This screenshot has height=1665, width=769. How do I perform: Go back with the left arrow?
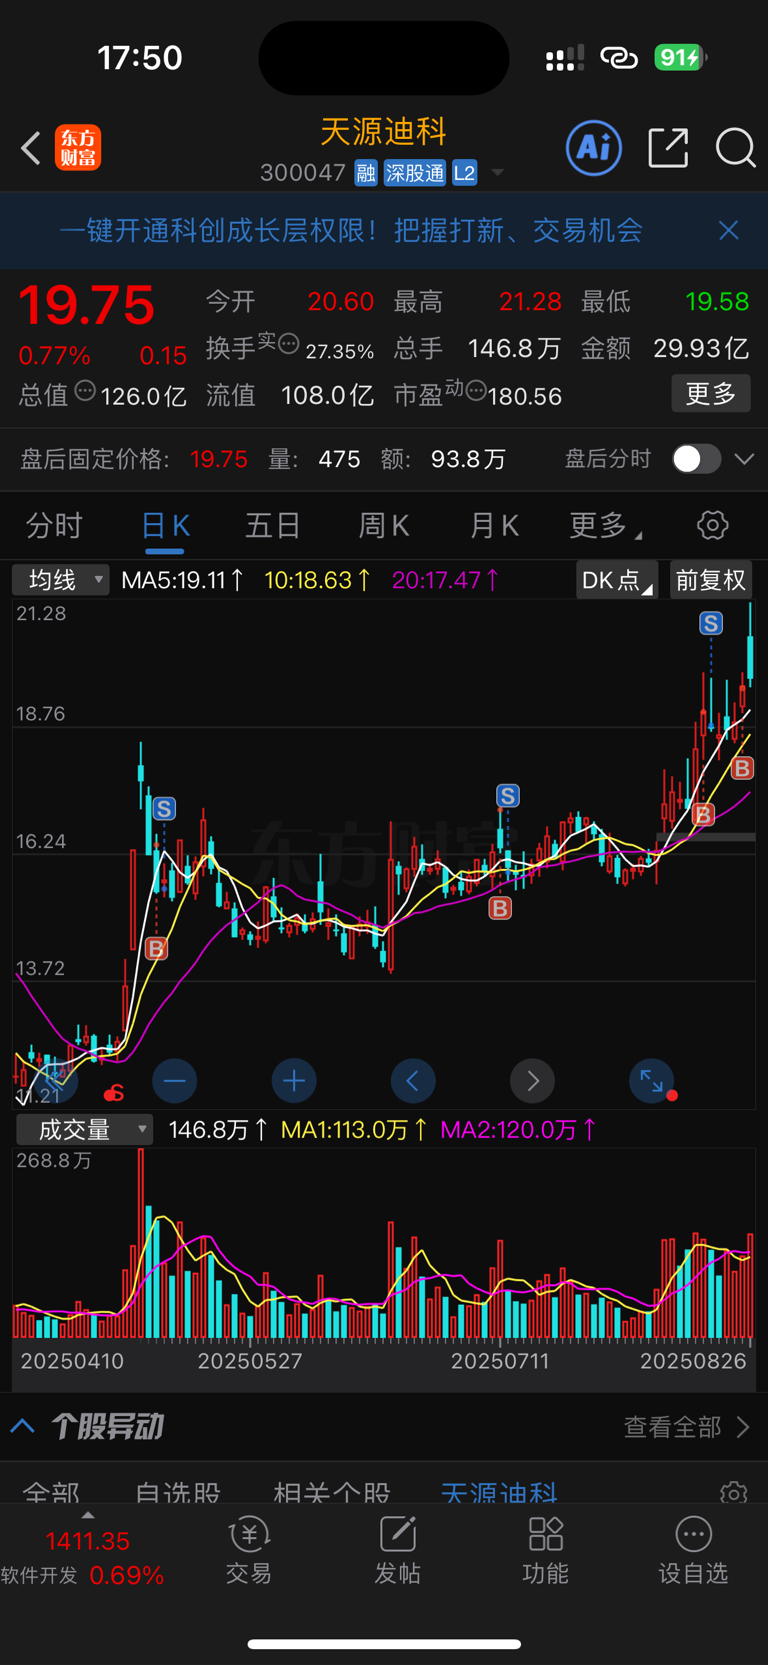pos(31,148)
